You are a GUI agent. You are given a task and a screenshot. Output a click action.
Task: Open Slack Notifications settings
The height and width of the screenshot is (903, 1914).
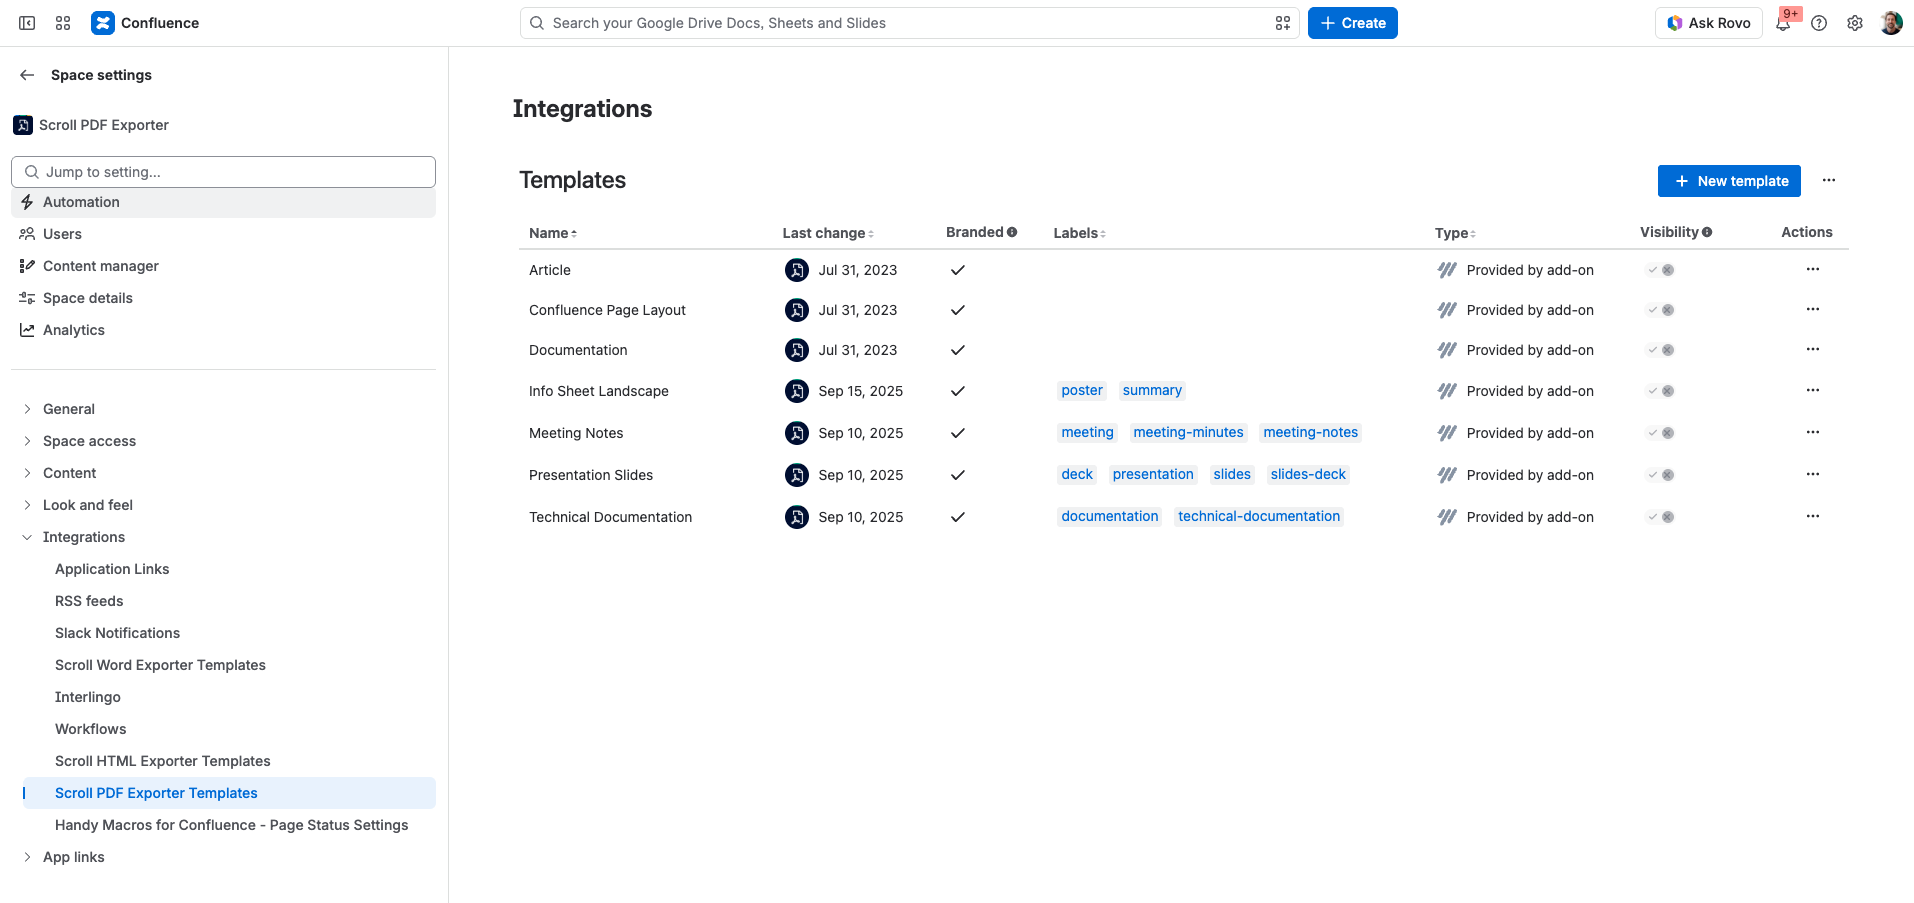click(117, 633)
